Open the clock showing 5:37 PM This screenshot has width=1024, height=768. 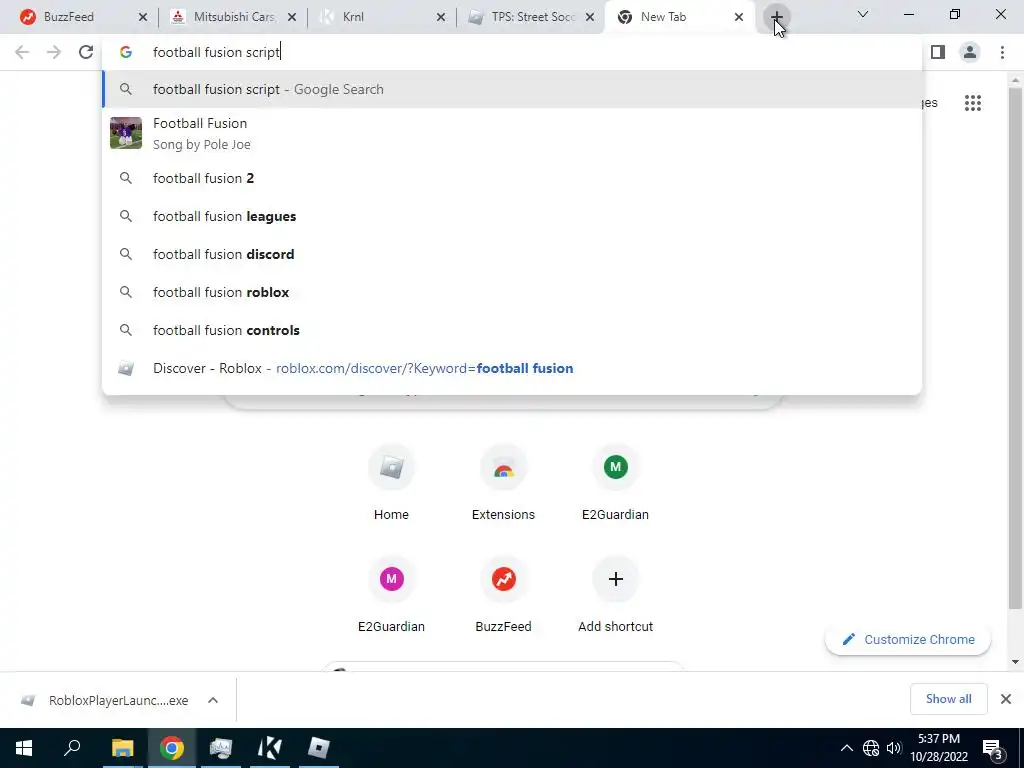(x=939, y=748)
